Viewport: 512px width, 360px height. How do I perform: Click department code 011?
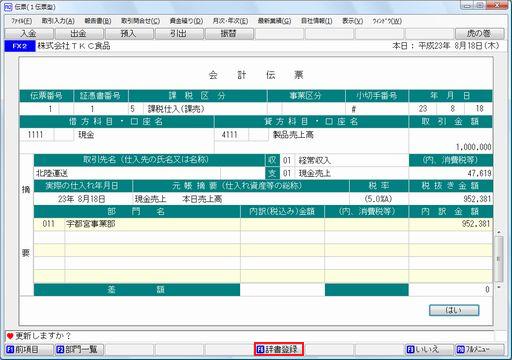point(49,224)
